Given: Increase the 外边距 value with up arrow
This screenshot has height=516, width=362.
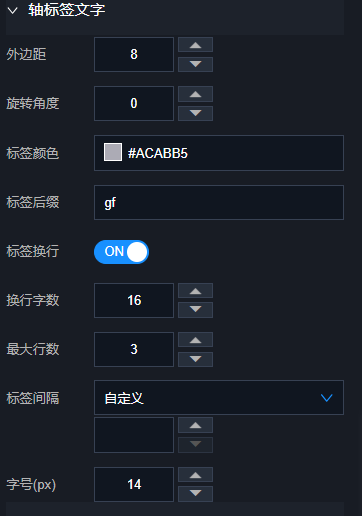Looking at the screenshot, I should point(195,45).
